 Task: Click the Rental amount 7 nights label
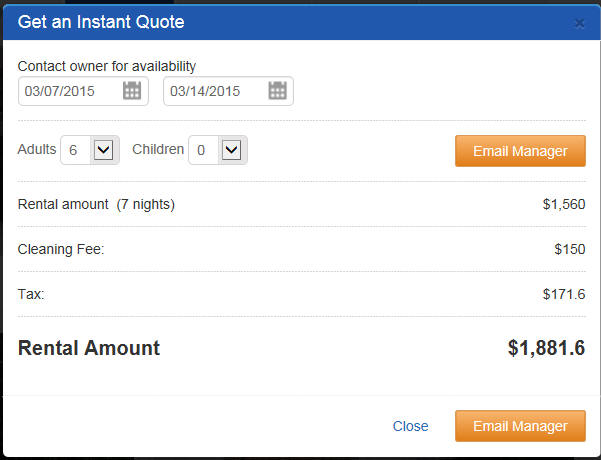click(96, 204)
